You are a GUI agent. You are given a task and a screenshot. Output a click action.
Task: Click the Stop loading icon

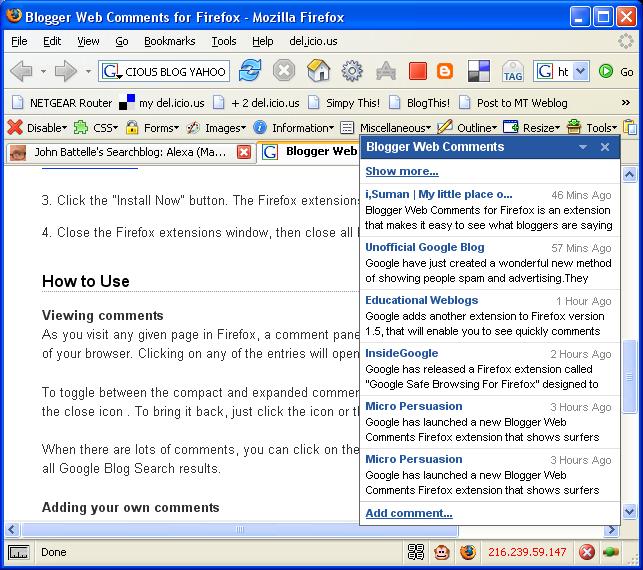point(284,71)
